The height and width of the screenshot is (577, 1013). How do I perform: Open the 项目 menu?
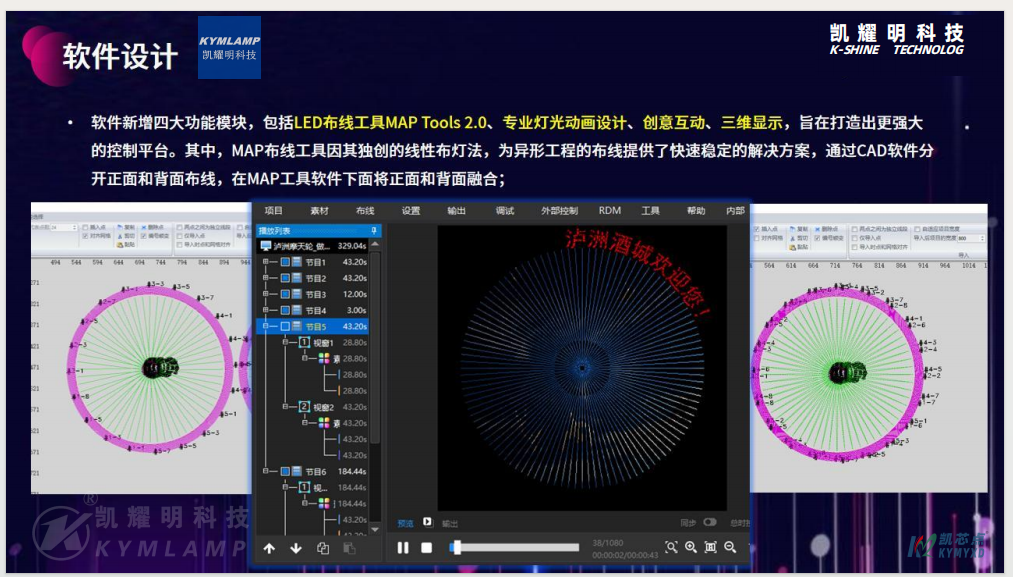[273, 211]
